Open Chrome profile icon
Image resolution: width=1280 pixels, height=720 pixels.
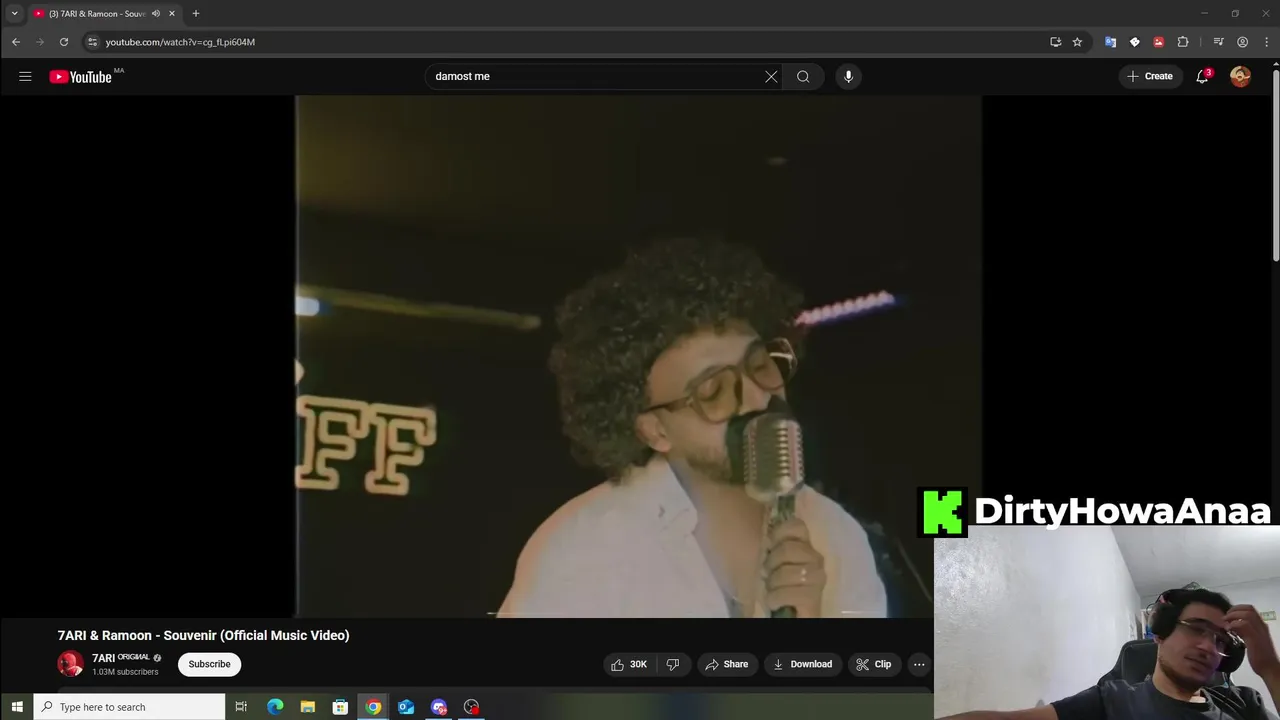[x=1242, y=42]
